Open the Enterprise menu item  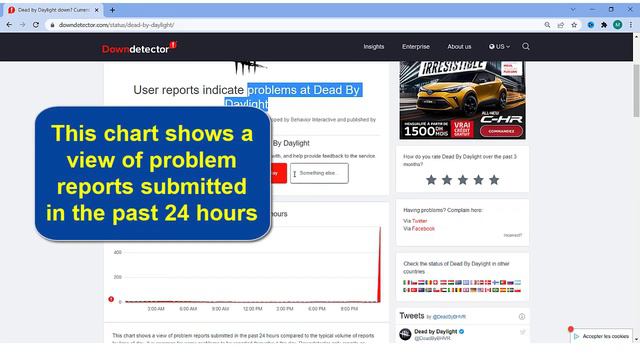click(416, 47)
